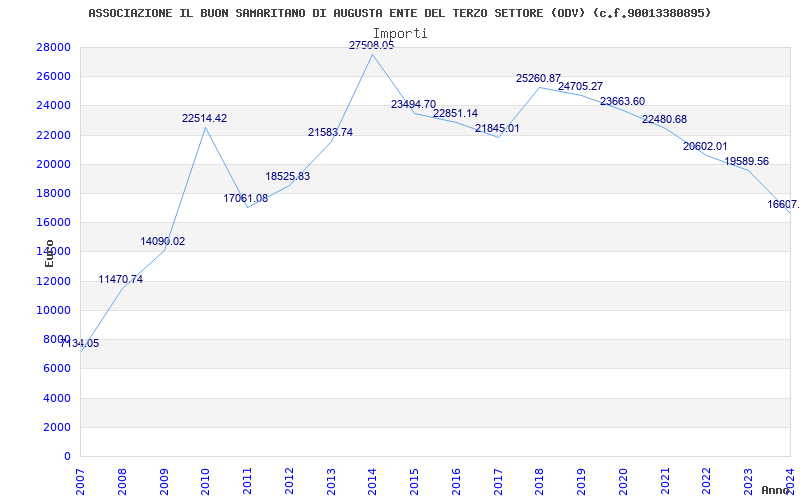Click the data label 17061.08
Viewport: 800px width, 500px height.
245,198
